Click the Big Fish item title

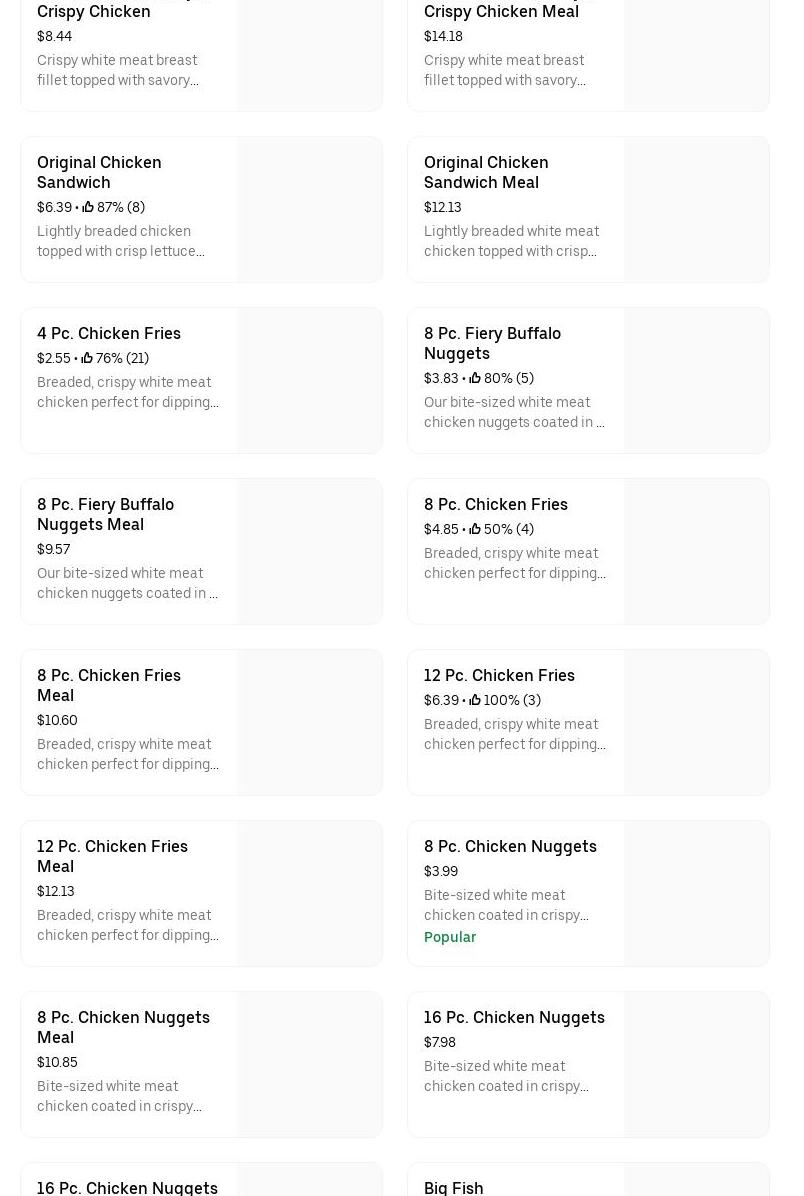tap(453, 1187)
